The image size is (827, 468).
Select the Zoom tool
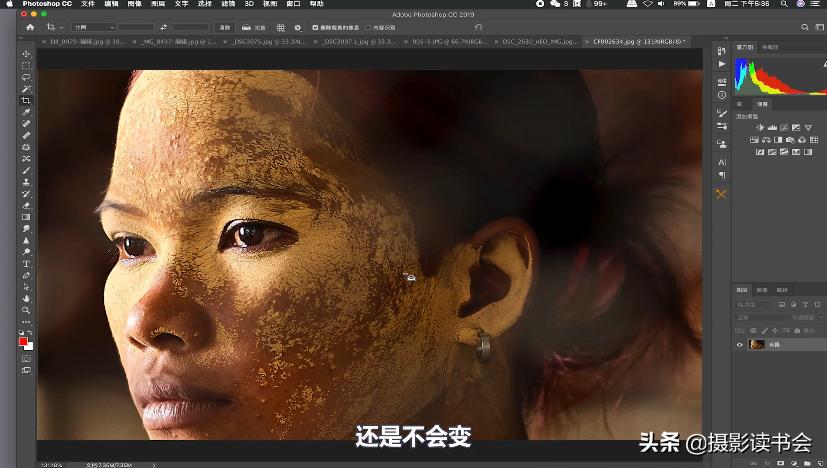(26, 310)
